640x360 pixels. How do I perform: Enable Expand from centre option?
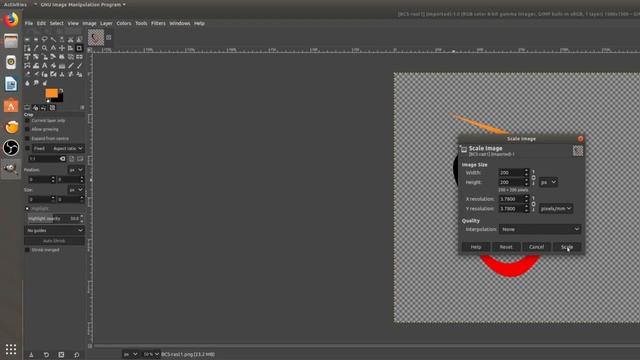(27, 138)
